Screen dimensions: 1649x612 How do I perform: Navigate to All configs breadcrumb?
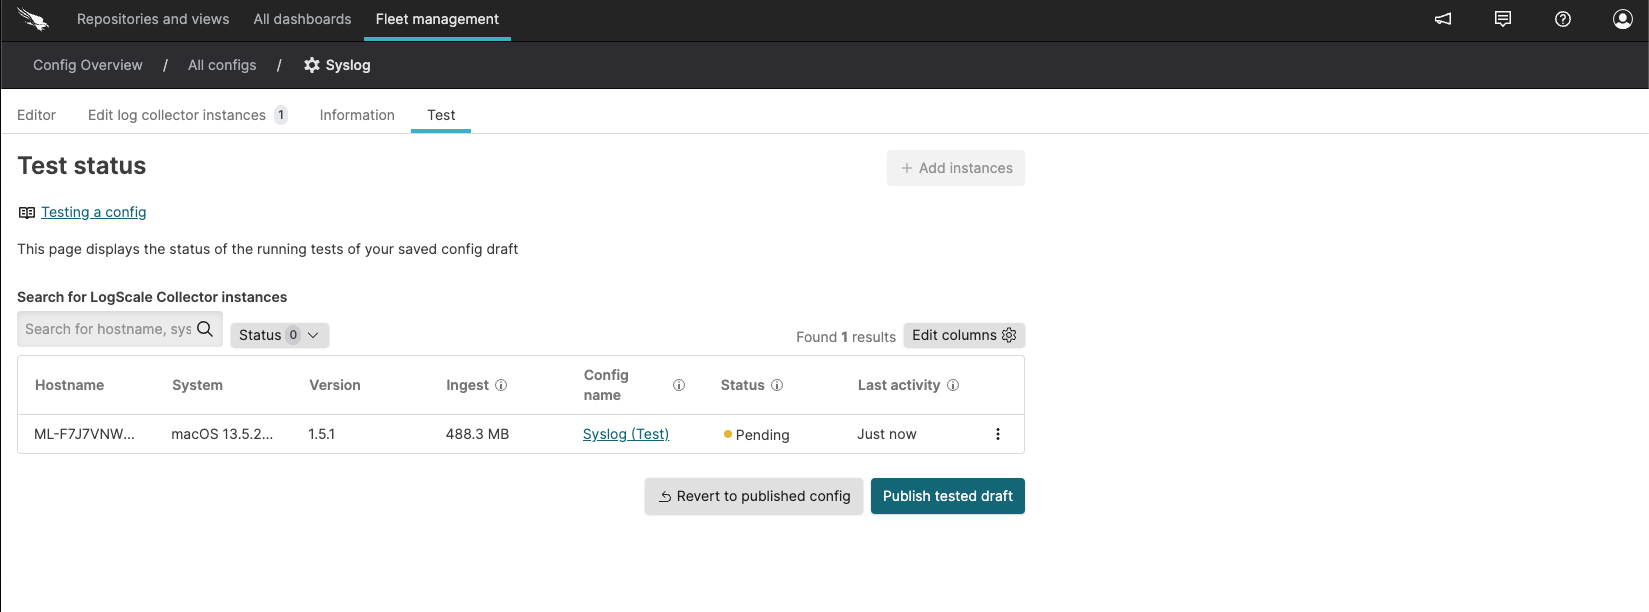[222, 65]
